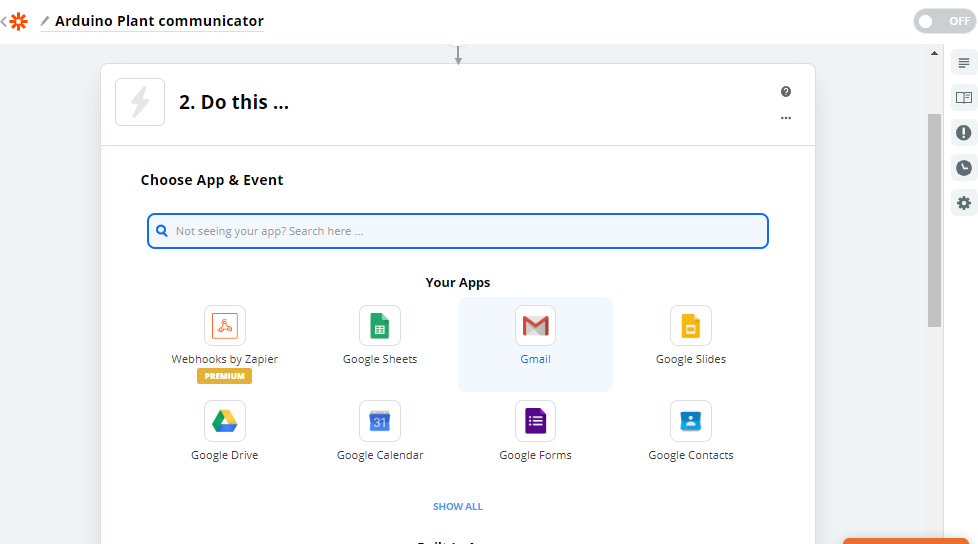Select the Webhooks by Zapier app icon
This screenshot has width=978, height=544.
click(x=225, y=326)
